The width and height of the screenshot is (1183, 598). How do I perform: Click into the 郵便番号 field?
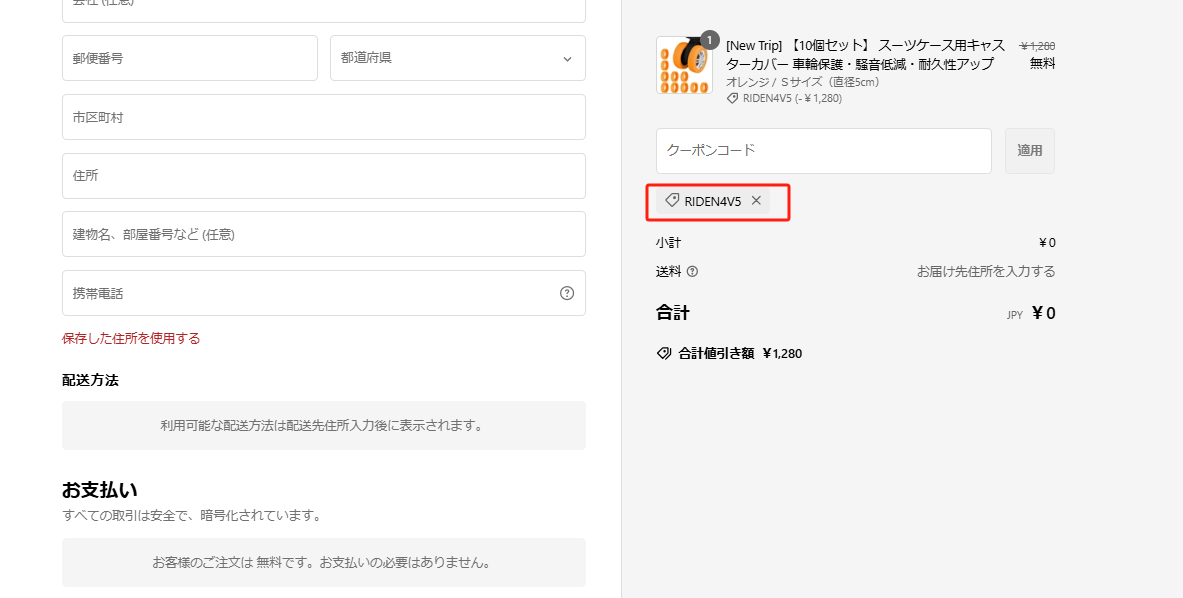pos(189,58)
